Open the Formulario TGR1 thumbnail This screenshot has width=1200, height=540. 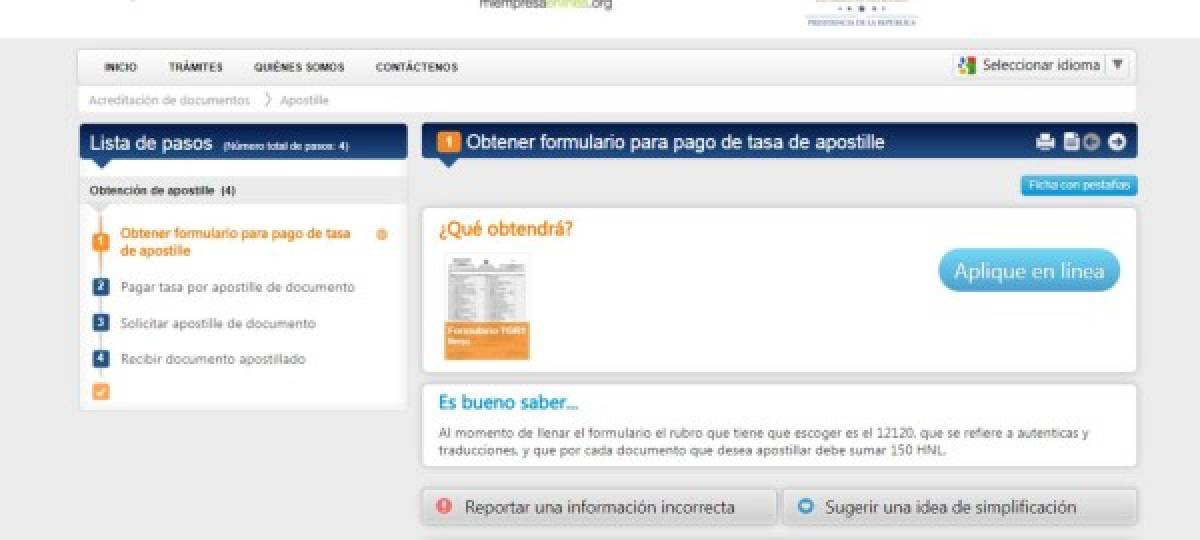click(x=487, y=306)
